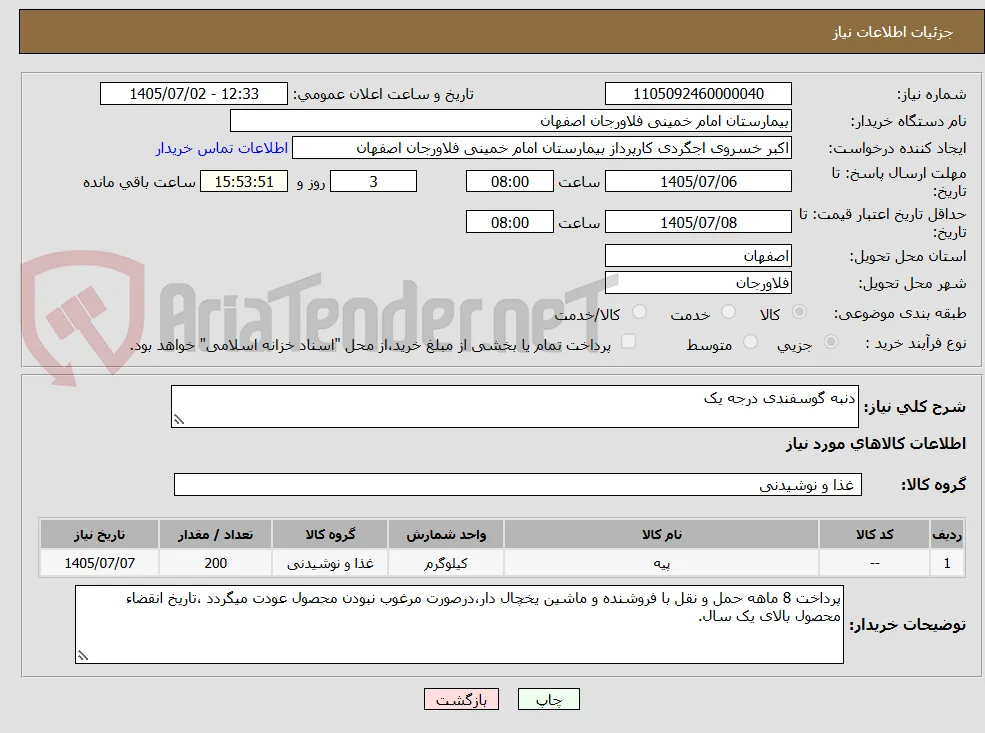
Task: Click the response deadline hour 08:00 field
Action: (509, 182)
